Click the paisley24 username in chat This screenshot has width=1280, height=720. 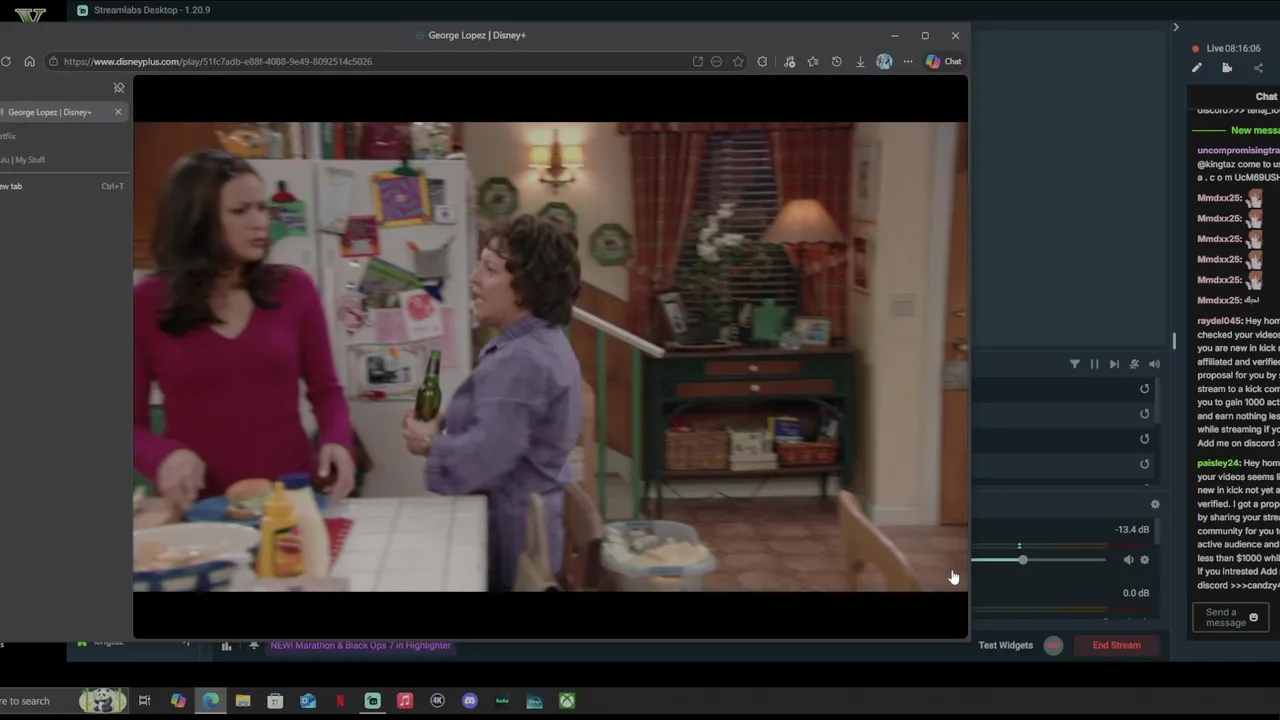pos(1219,464)
